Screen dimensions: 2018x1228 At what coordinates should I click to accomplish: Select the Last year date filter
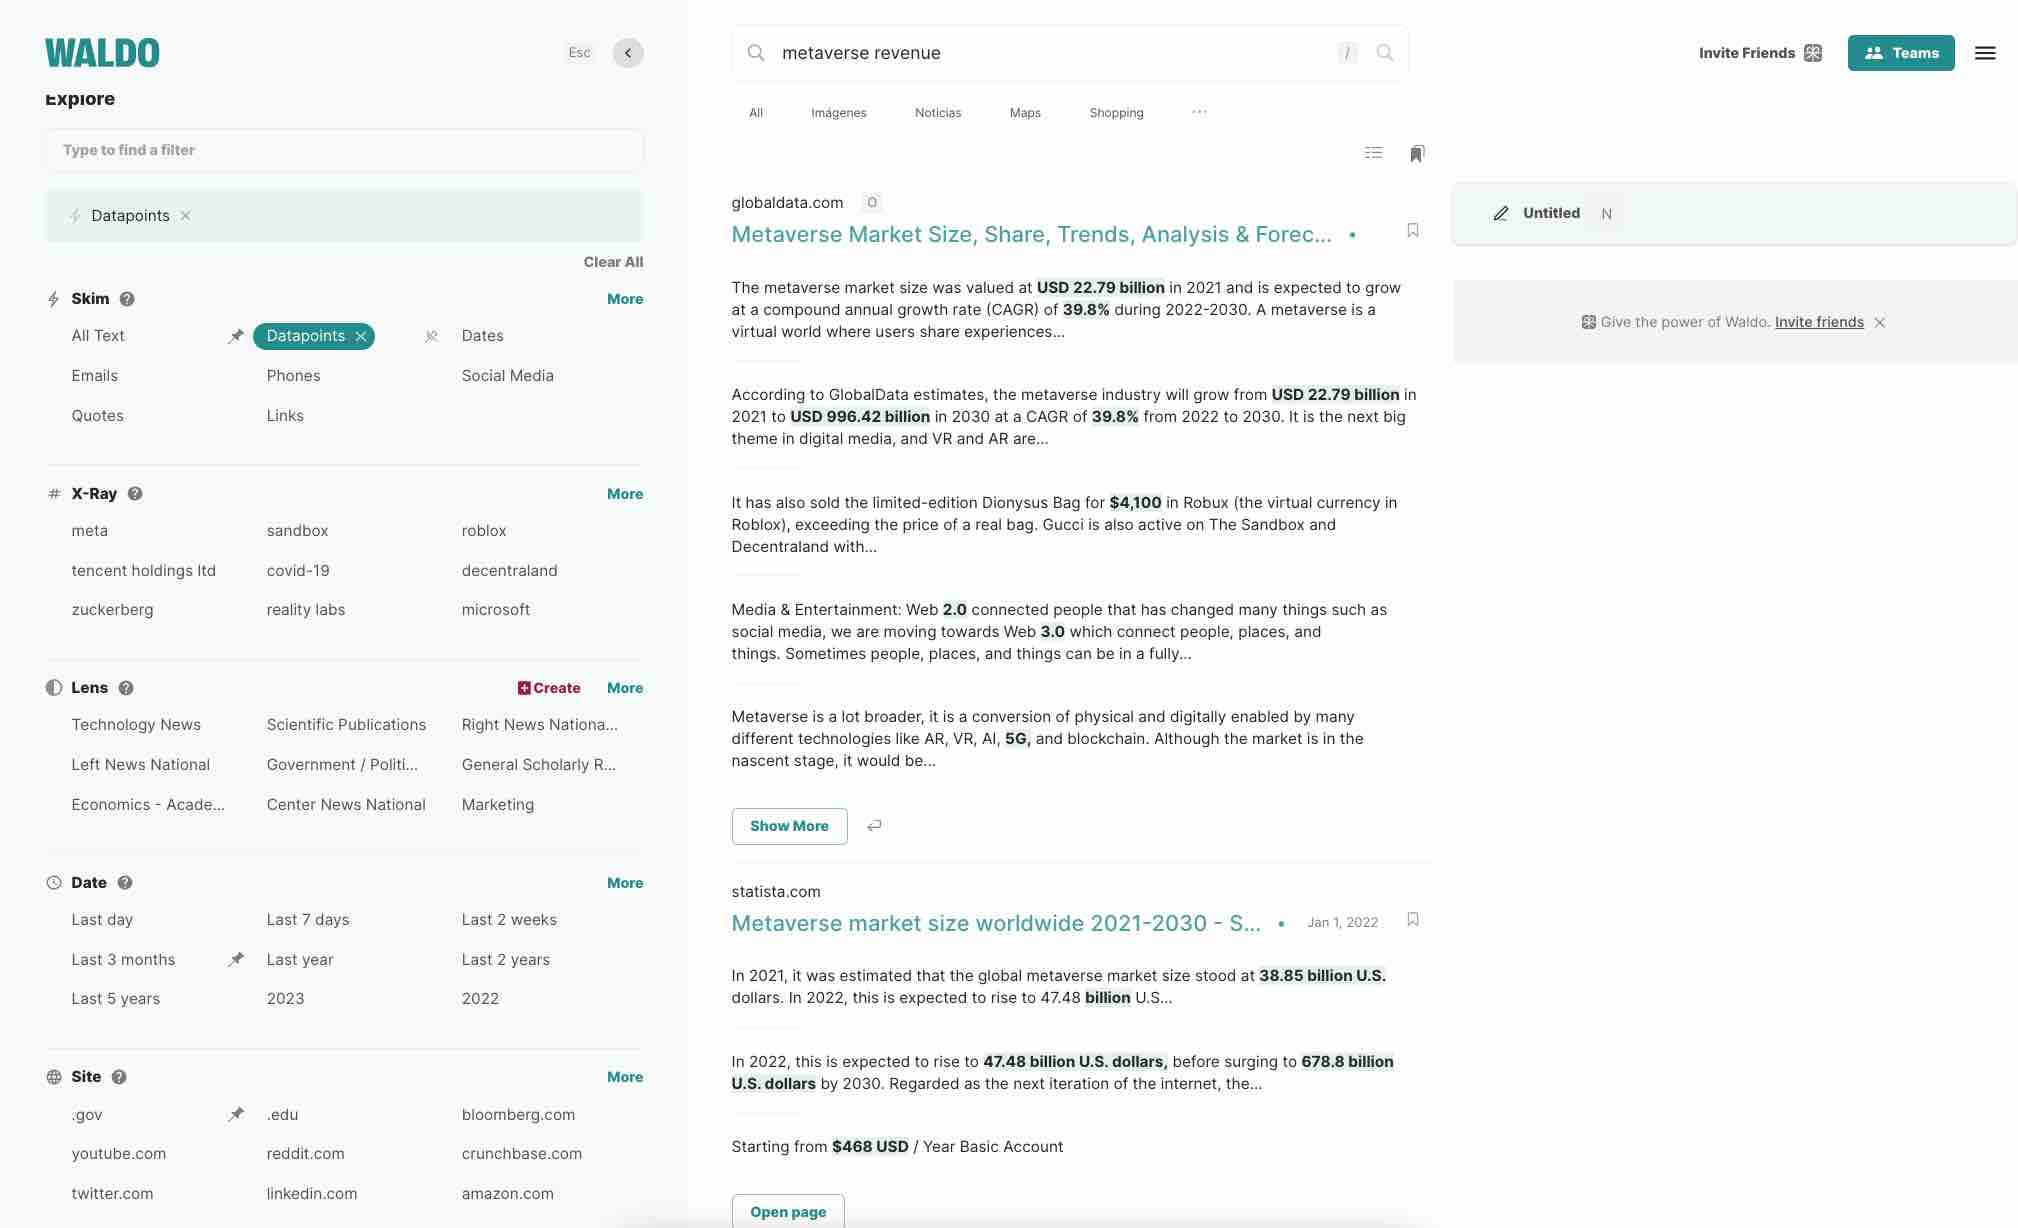click(x=300, y=960)
